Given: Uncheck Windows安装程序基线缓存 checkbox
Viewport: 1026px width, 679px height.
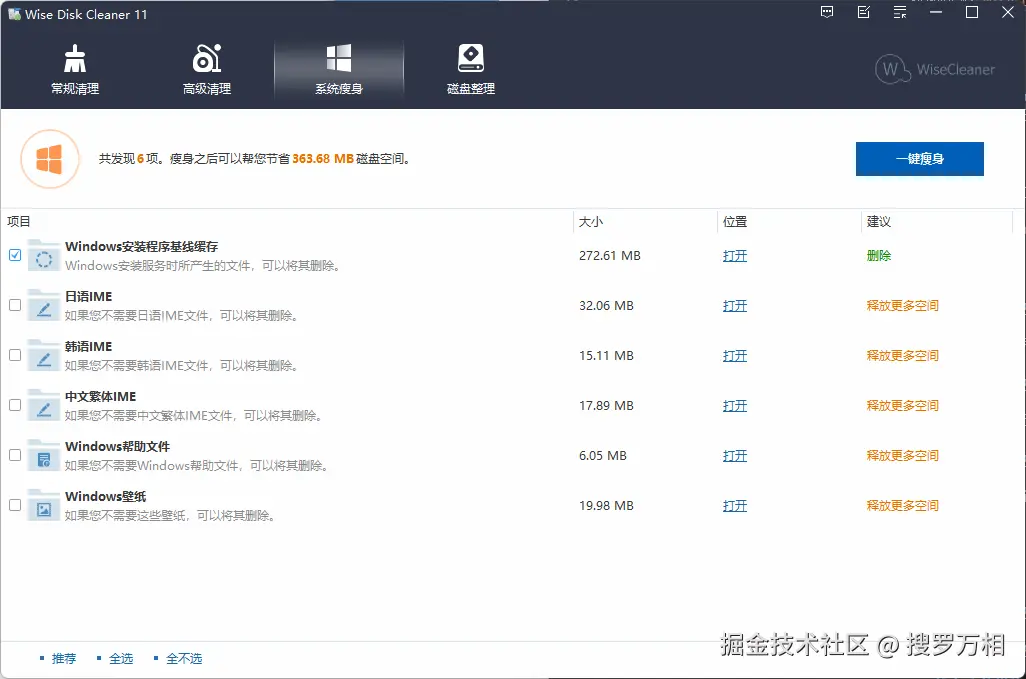Looking at the screenshot, I should coord(15,255).
